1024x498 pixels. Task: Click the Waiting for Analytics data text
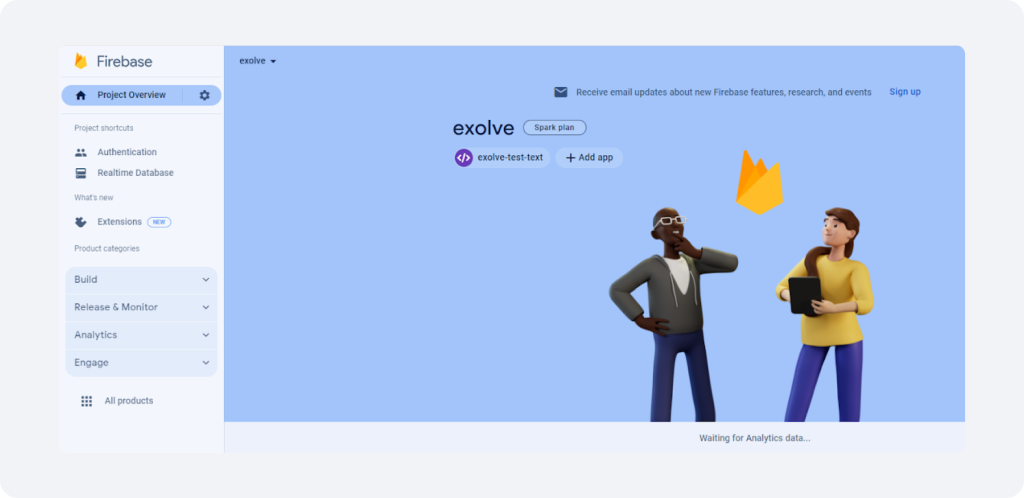755,438
